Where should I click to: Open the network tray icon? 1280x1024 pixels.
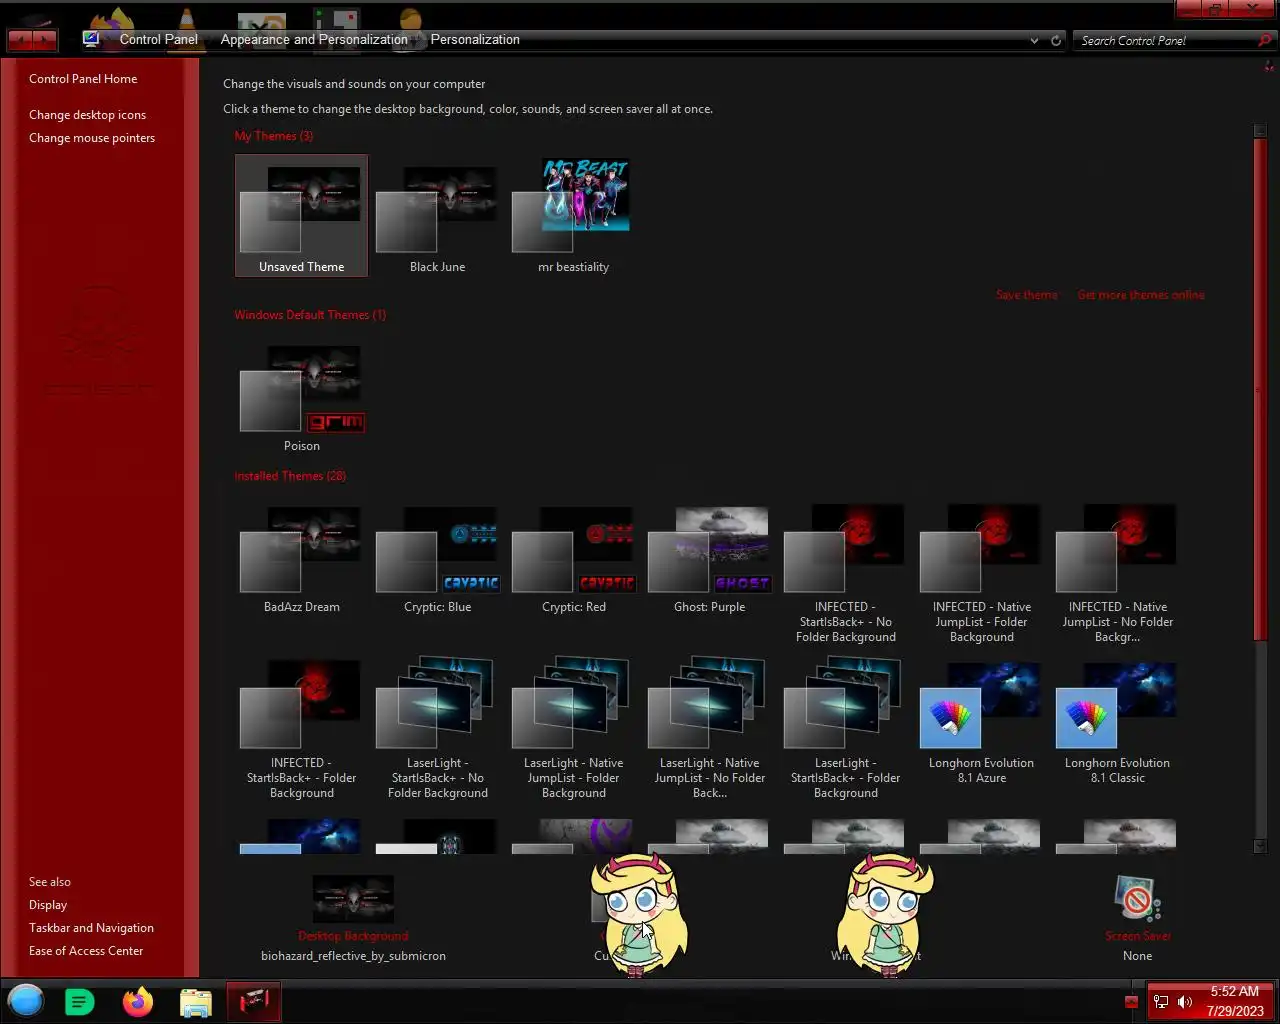click(x=1160, y=1002)
